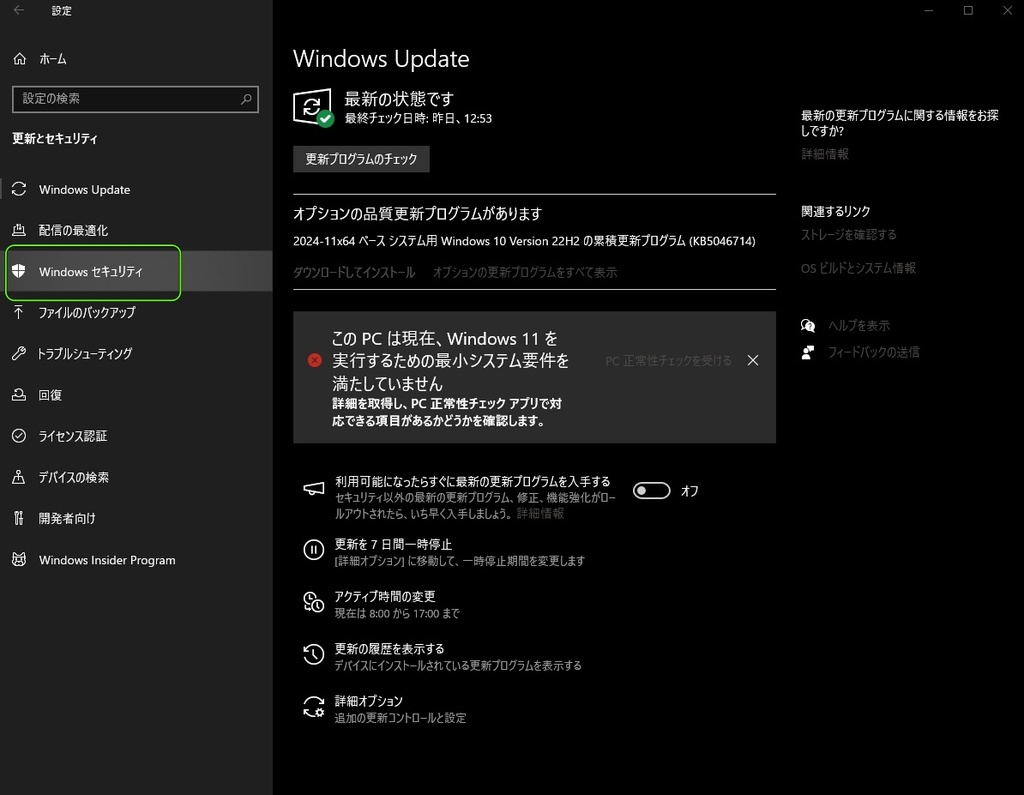Click into the 設定の検索 search field
Screen dimensions: 1024x795
tap(135, 99)
